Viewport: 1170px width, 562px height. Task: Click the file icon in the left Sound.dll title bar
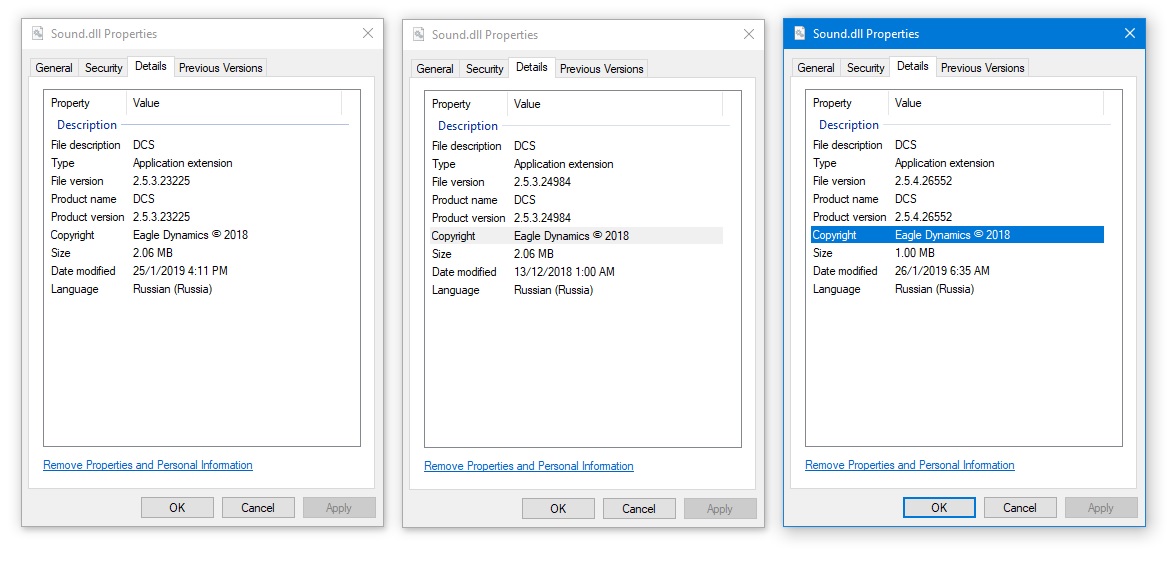click(x=38, y=34)
